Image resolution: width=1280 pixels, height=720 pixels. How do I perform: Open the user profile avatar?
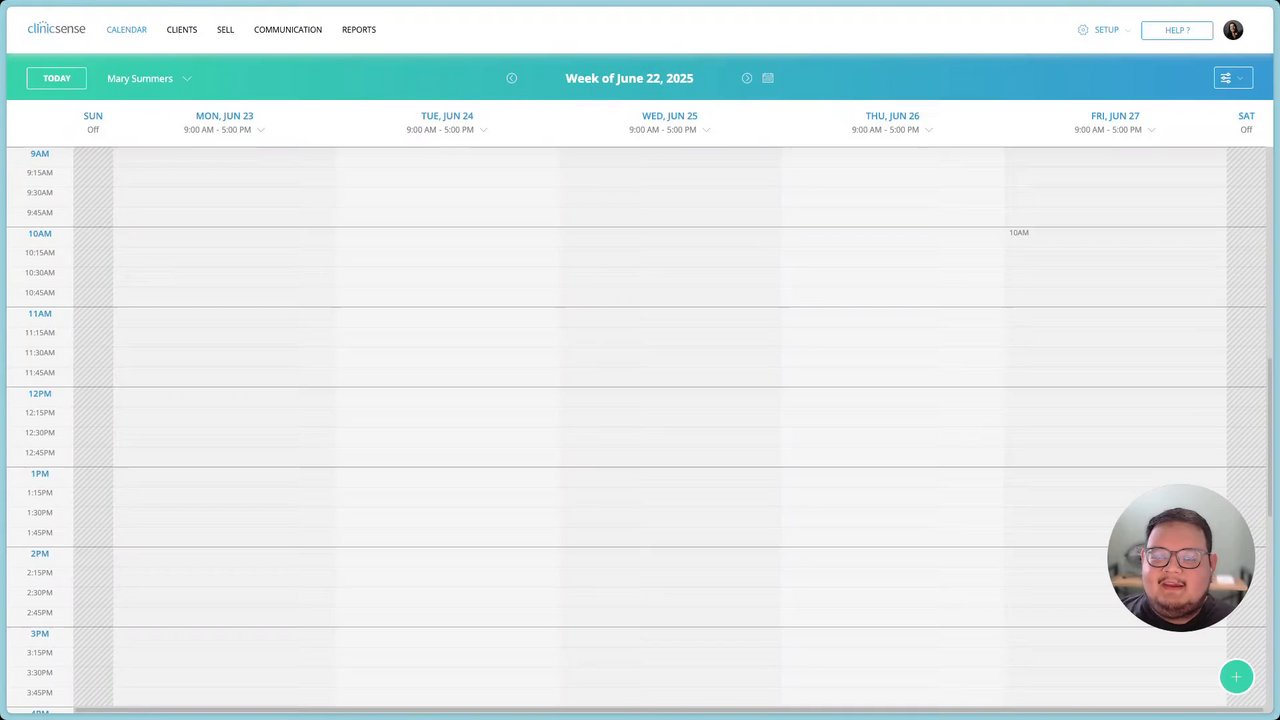coord(1233,30)
